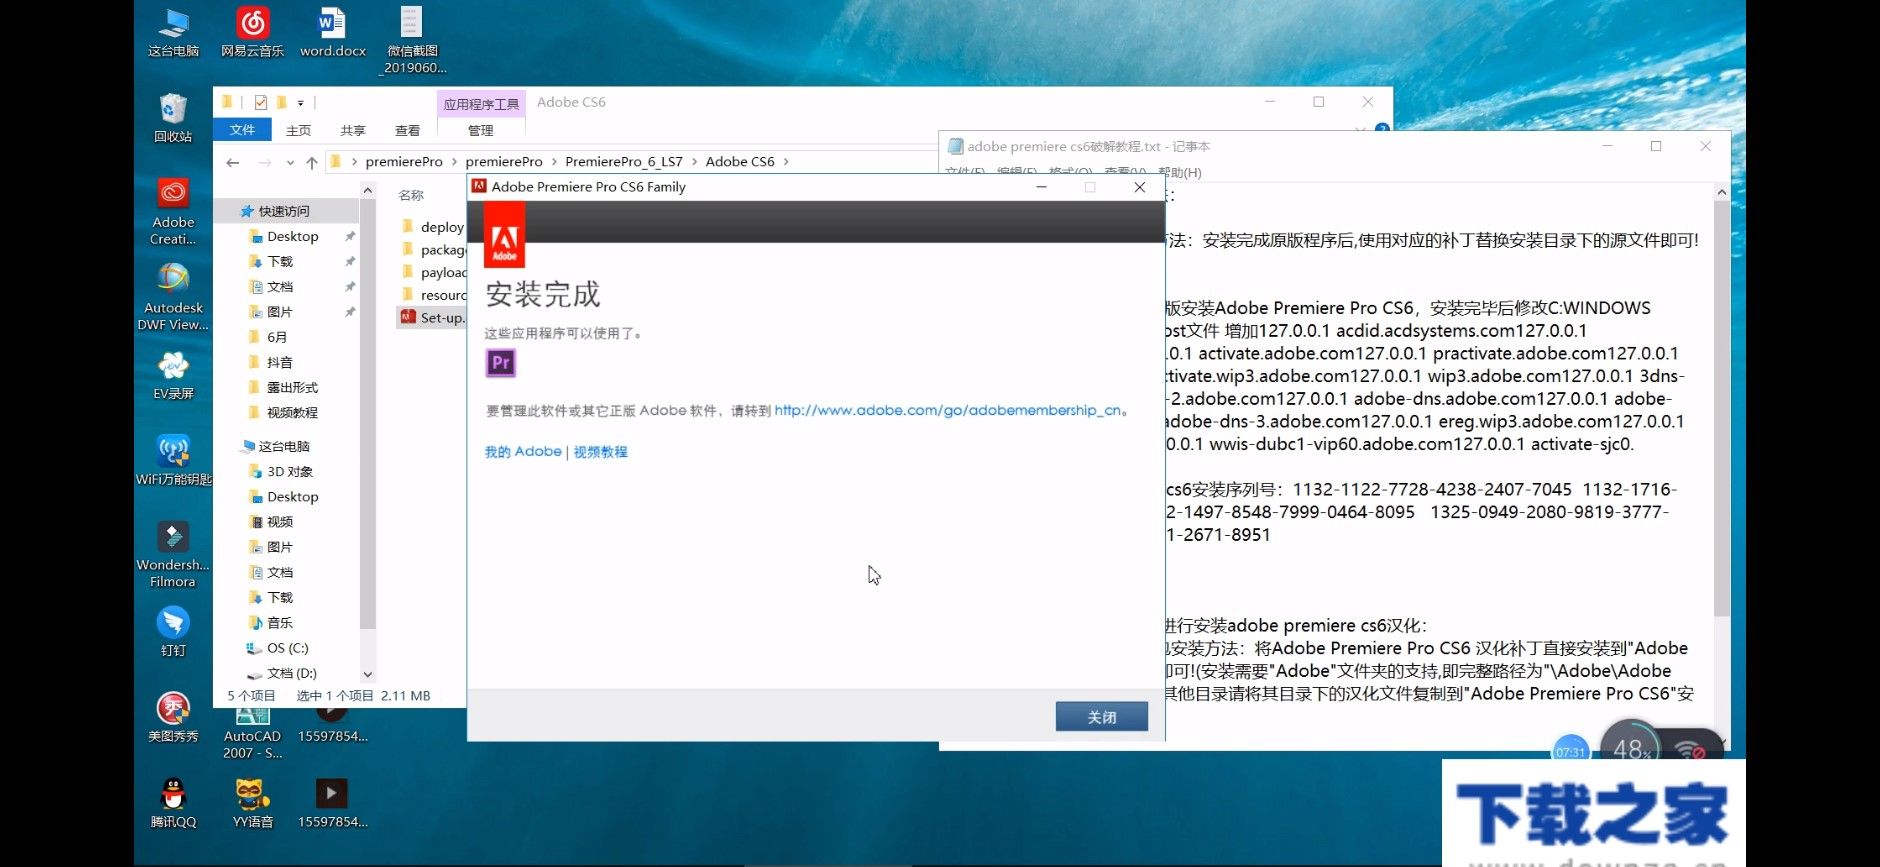Open the 查看 tab in Explorer ribbon

point(407,130)
